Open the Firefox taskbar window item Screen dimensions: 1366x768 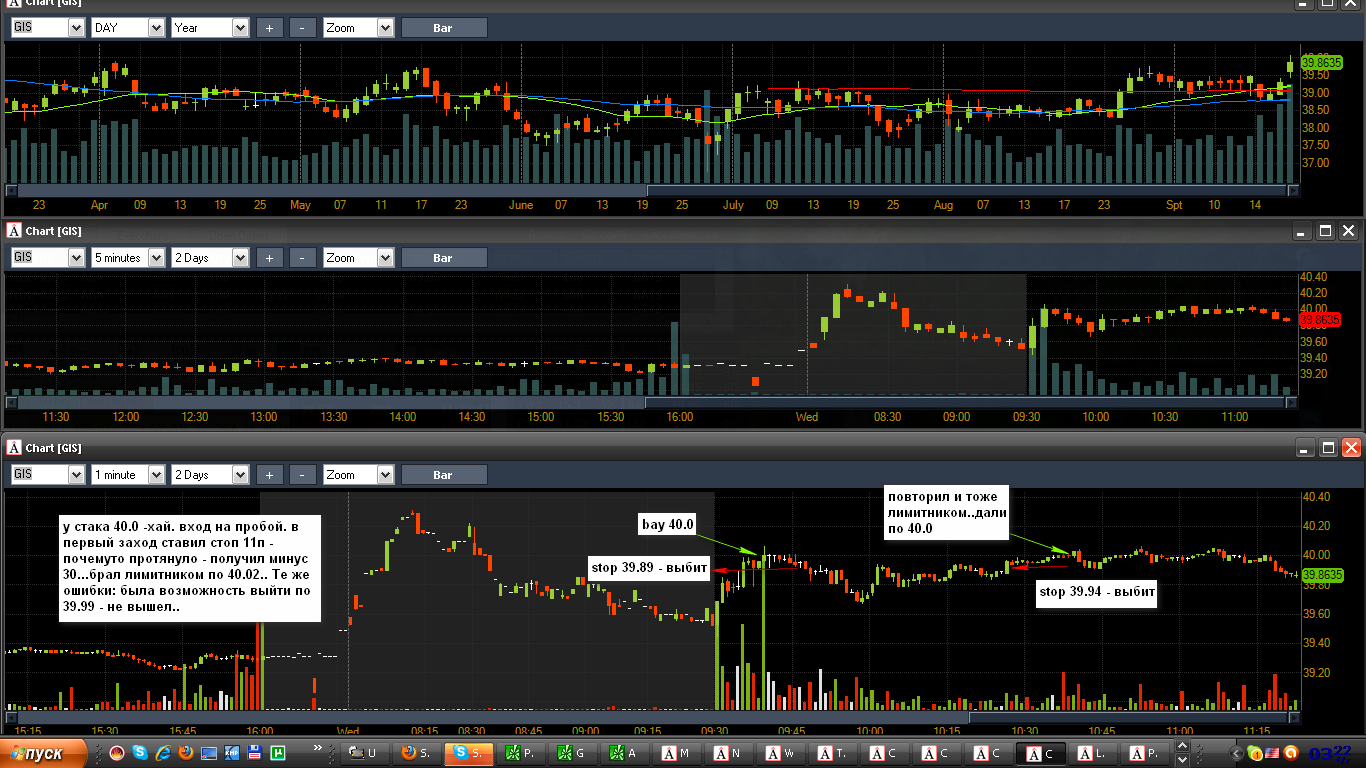pos(417,753)
